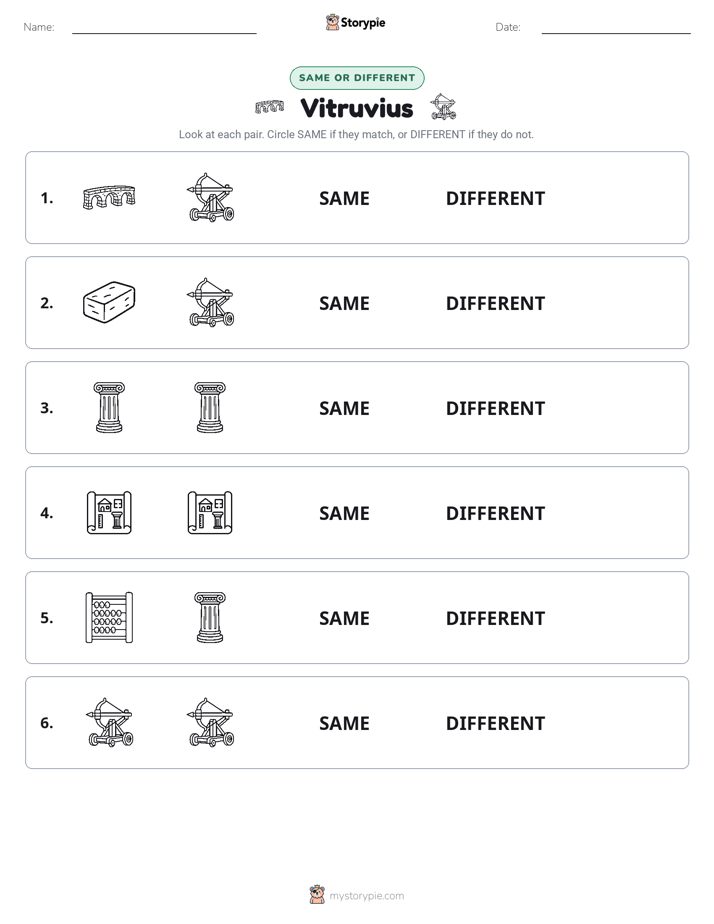
Task: Click the left column icon in row 3
Action: [109, 407]
